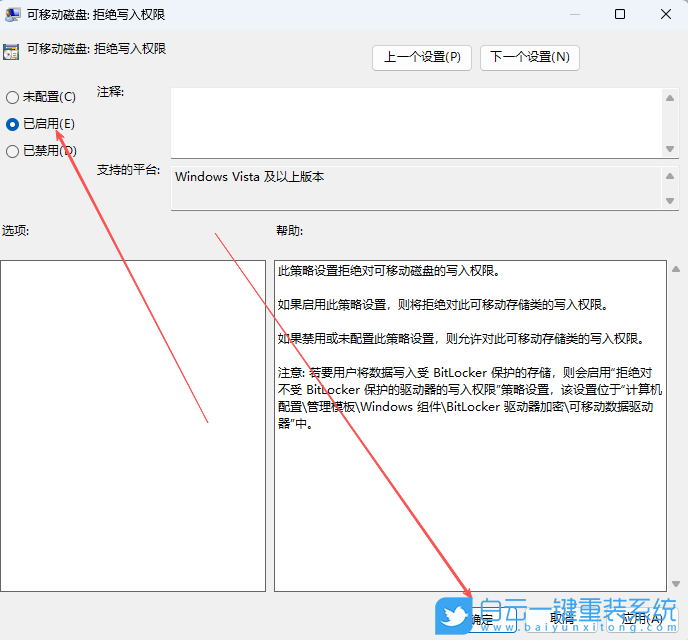Click help text '此策略设置拒绝对可移动磁盘的写入权限'

[389, 271]
